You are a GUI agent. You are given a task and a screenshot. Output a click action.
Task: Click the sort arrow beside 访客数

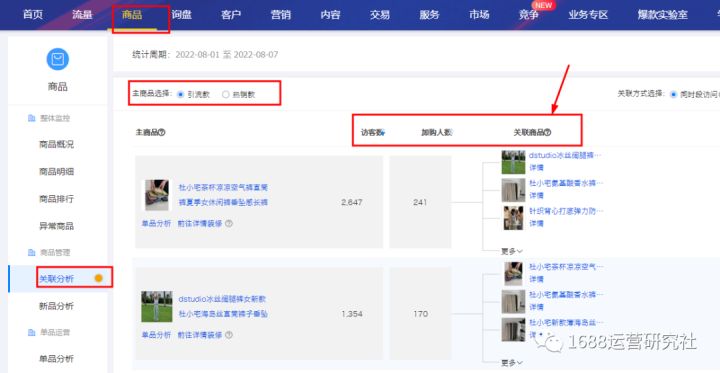[382, 133]
